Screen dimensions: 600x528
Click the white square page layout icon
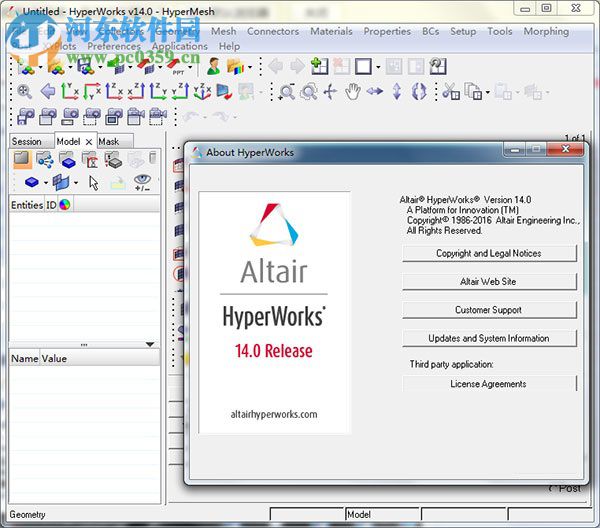tap(363, 67)
